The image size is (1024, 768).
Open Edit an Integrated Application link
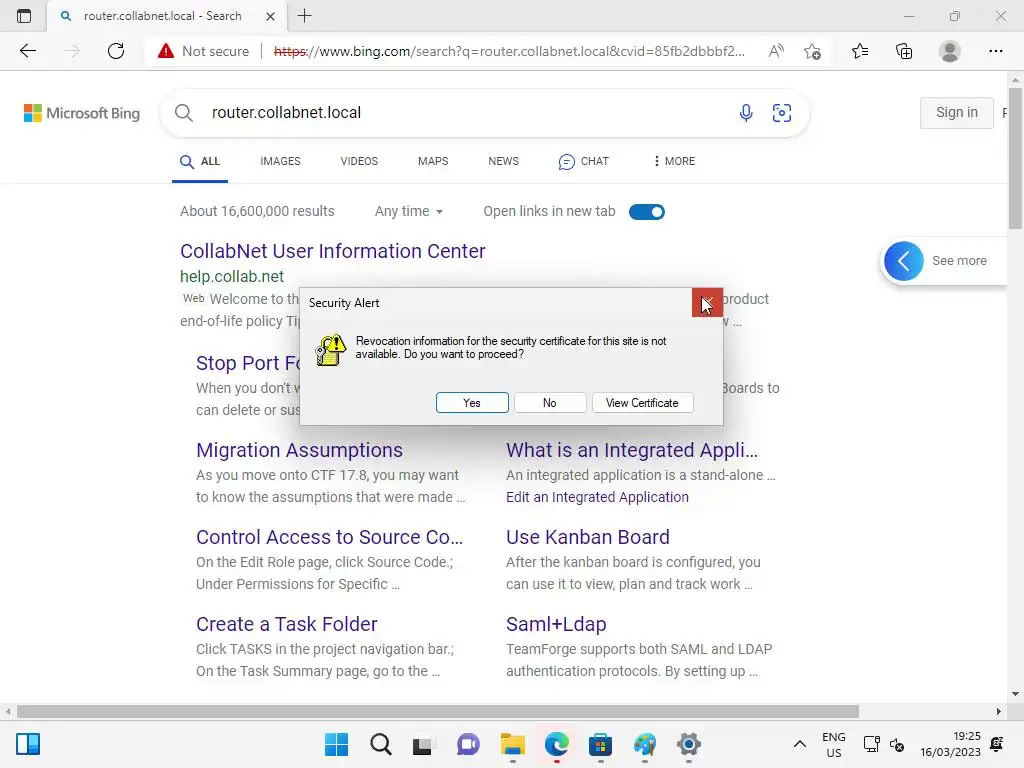tap(597, 498)
